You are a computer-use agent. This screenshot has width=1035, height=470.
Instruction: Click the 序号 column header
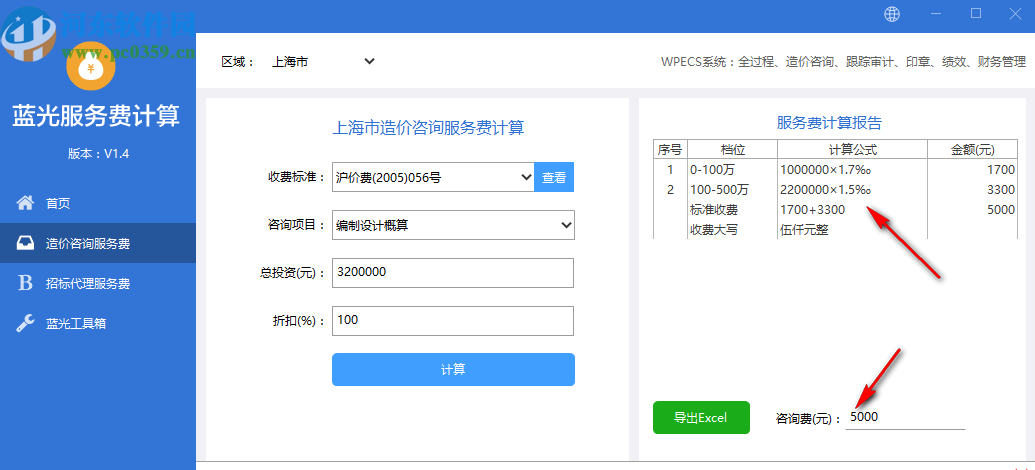coord(670,149)
